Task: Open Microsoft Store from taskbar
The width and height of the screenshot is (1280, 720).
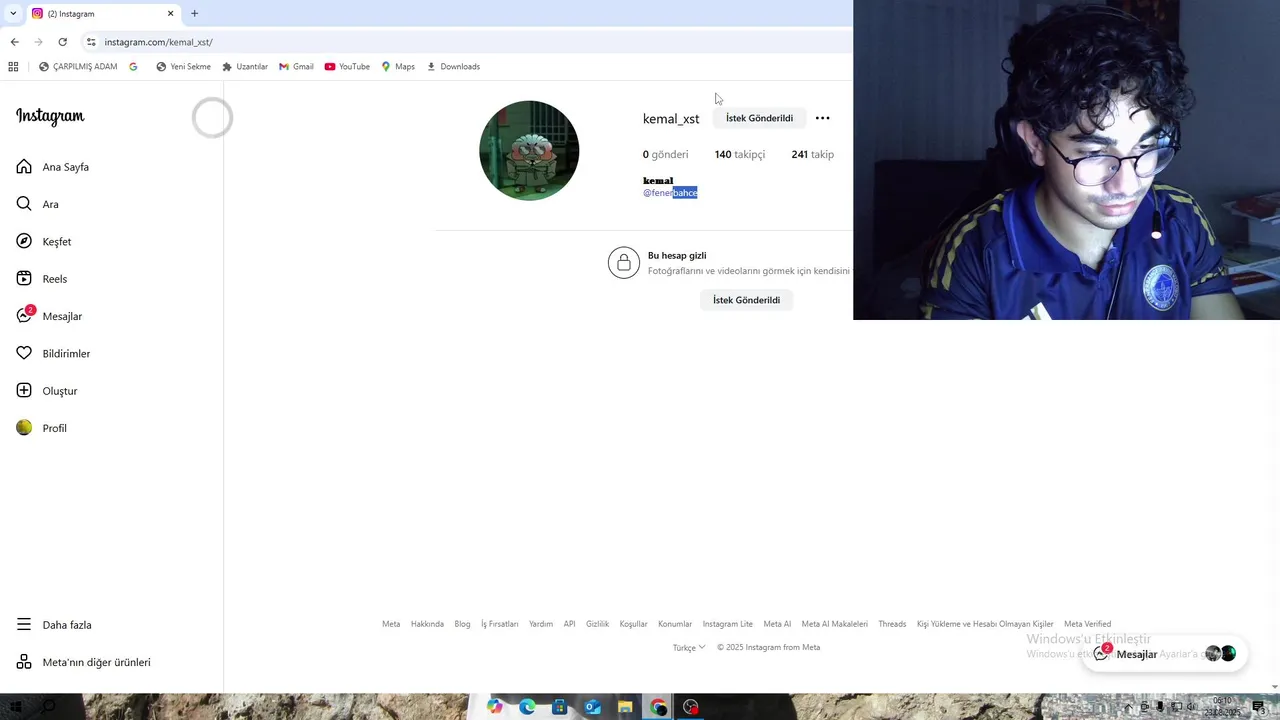Action: [559, 707]
